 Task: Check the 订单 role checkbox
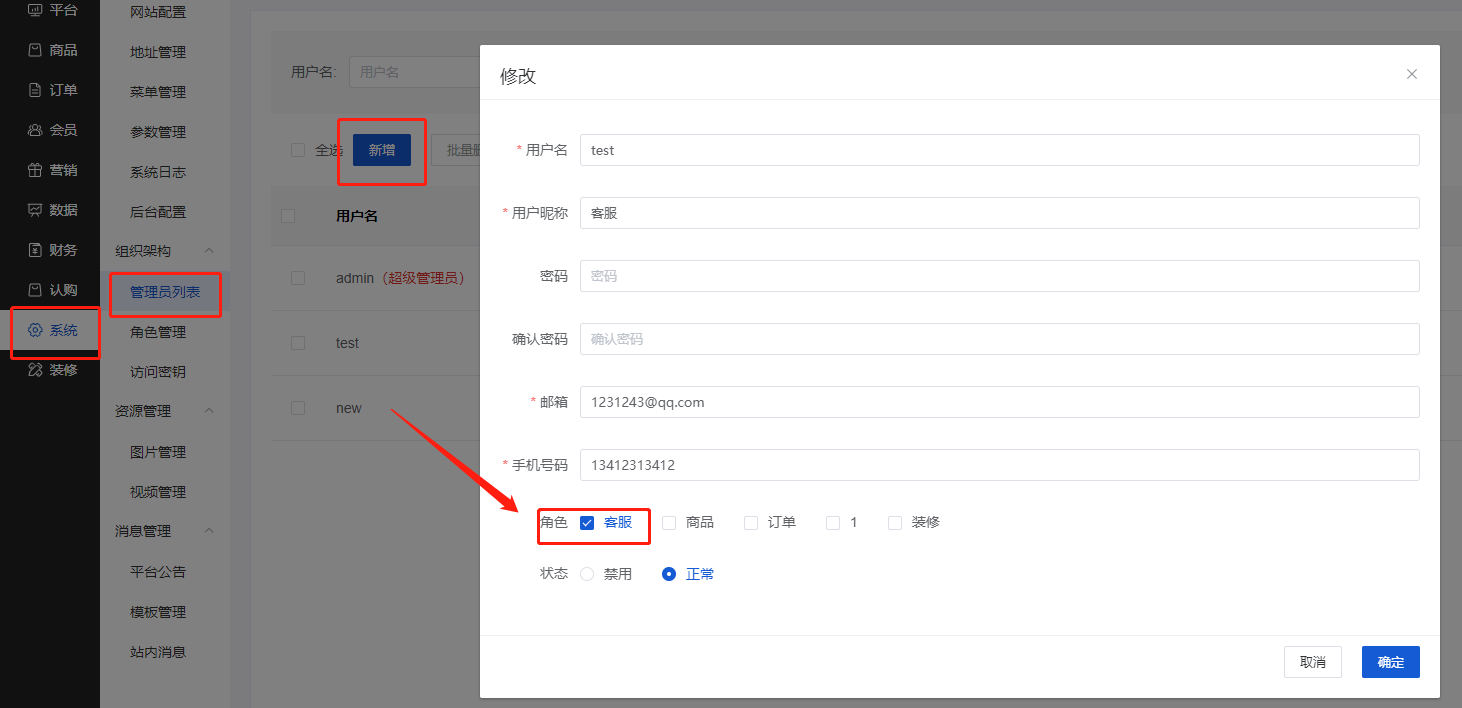coord(751,522)
